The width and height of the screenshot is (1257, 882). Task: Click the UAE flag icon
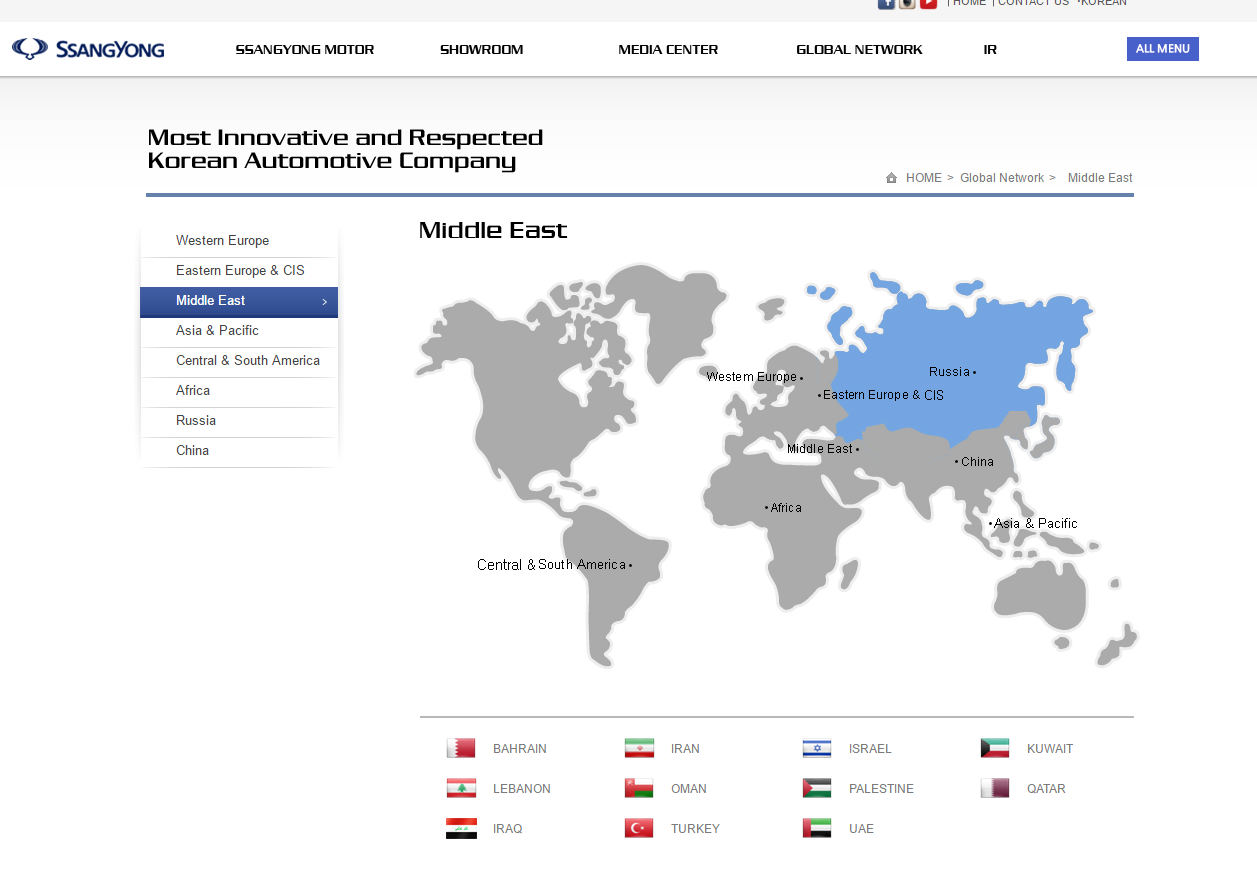pos(817,828)
